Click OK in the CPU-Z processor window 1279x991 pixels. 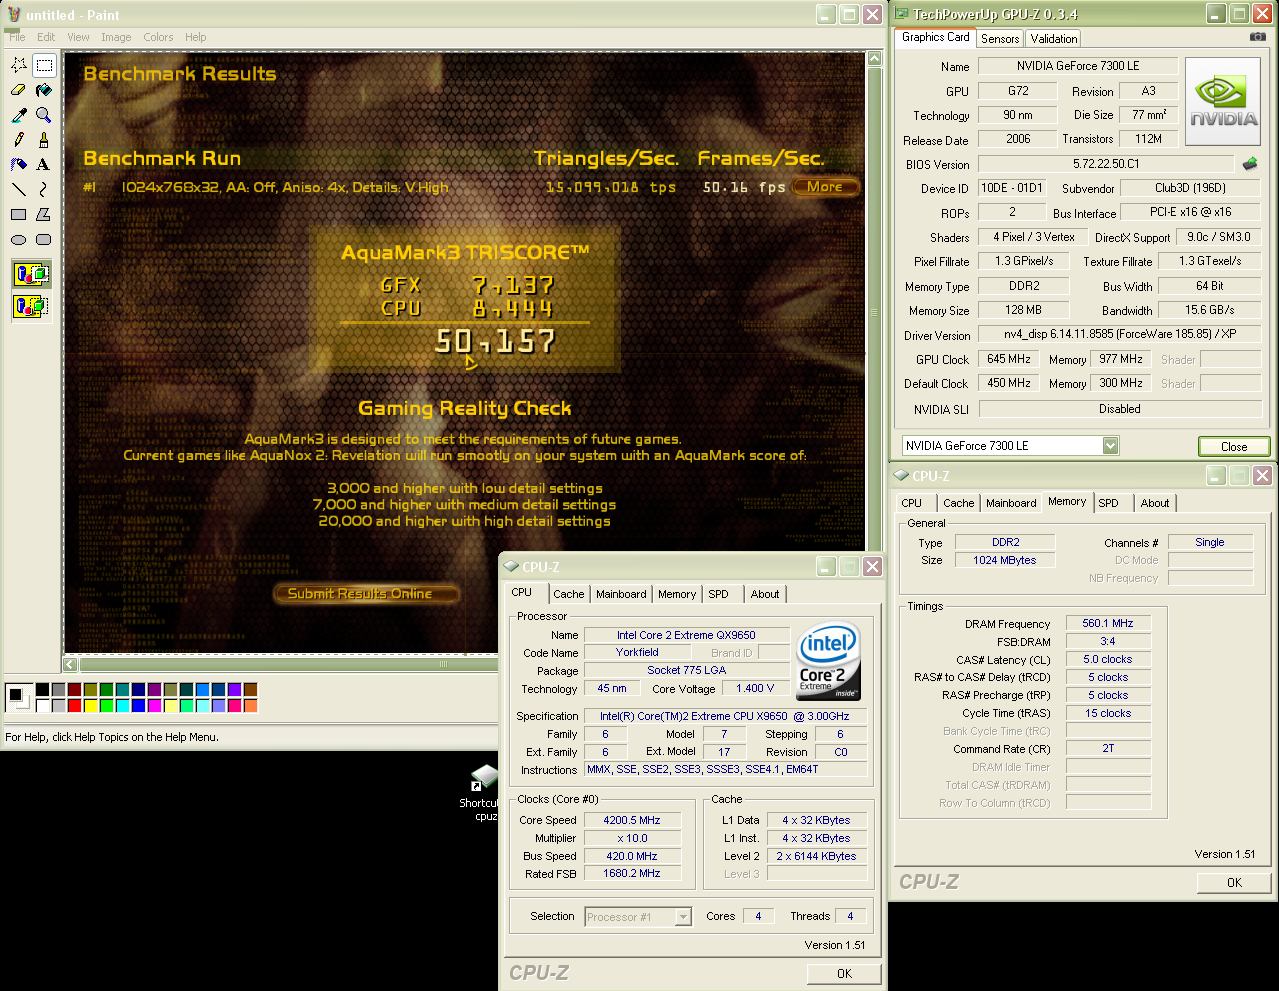coord(844,973)
